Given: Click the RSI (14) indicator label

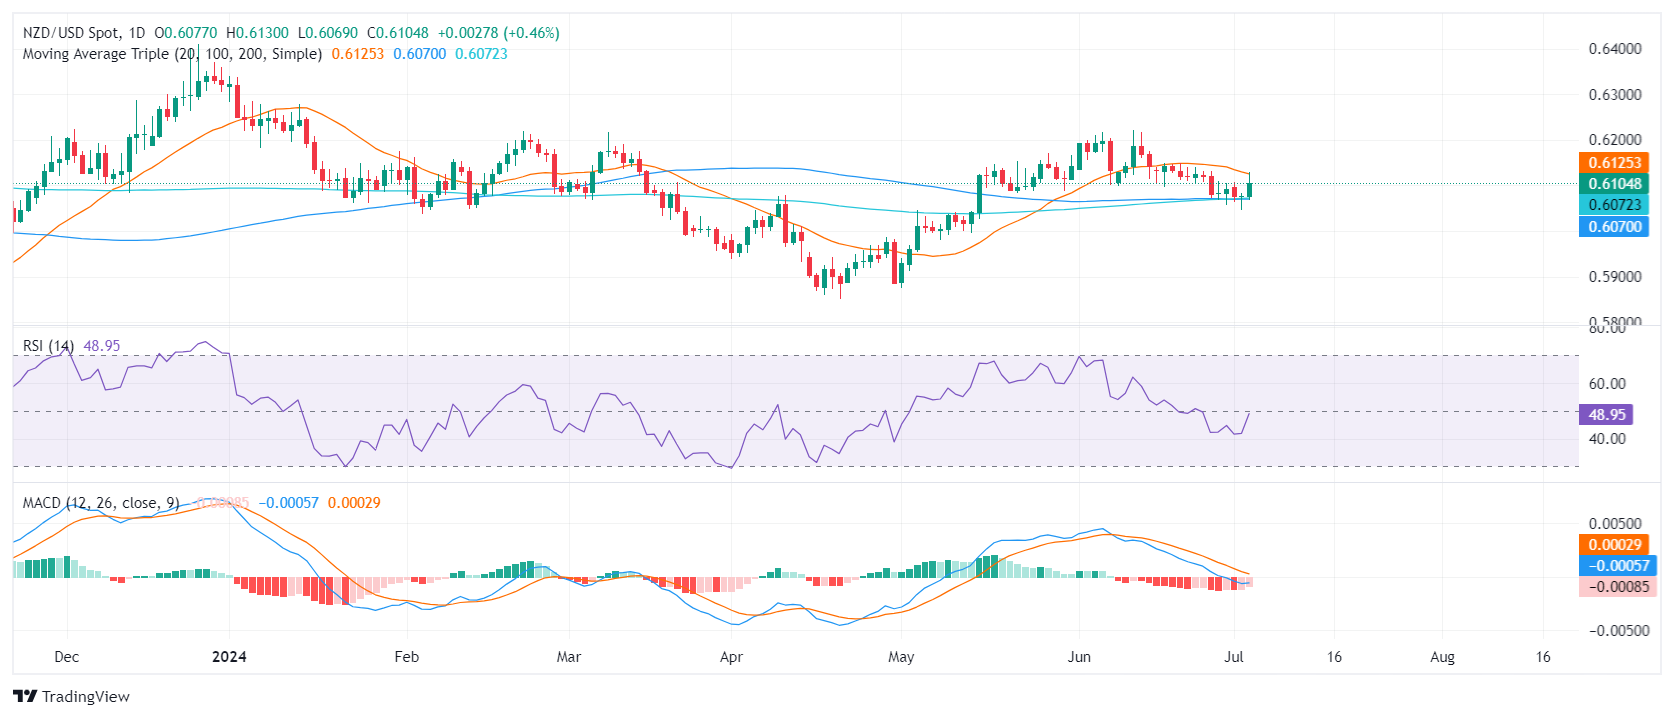Looking at the screenshot, I should (x=48, y=346).
